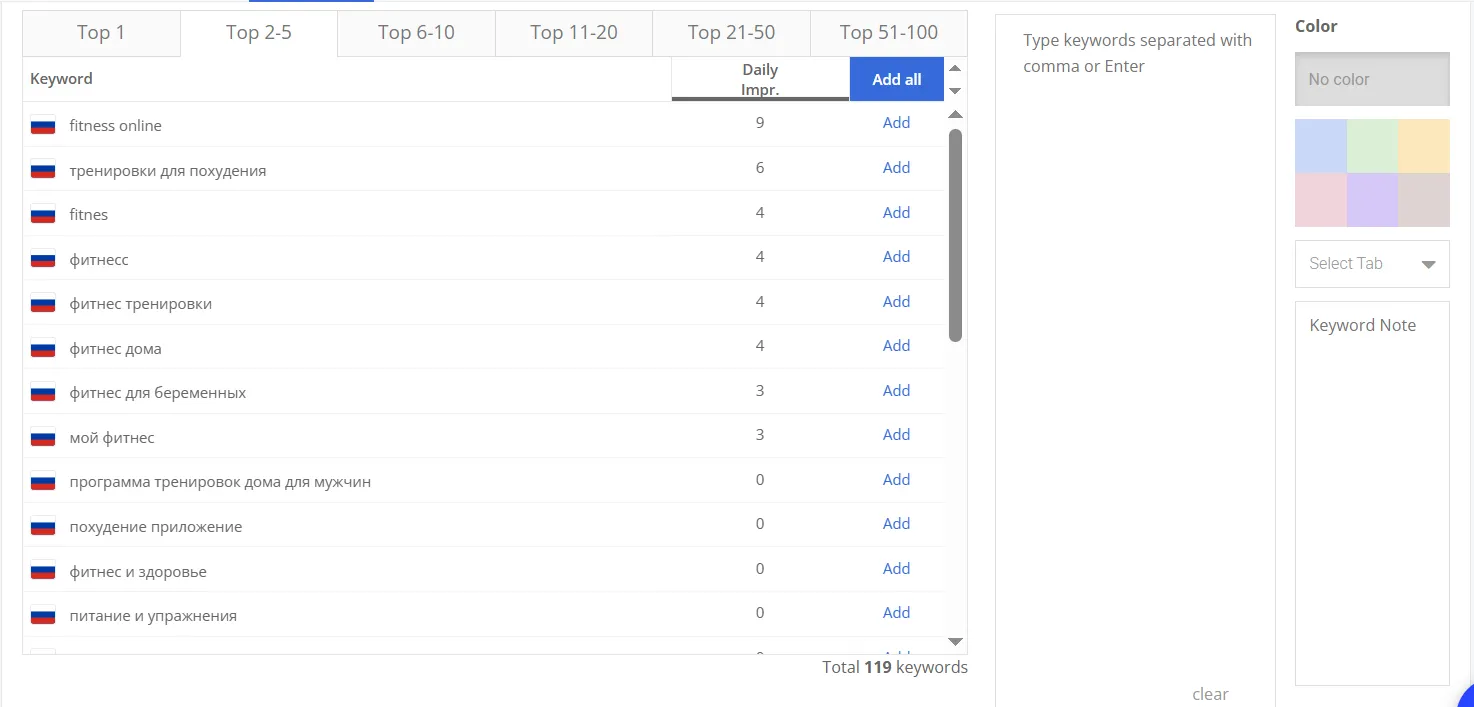Click flag icon beside fitnes
1474x707 pixels.
pos(43,215)
